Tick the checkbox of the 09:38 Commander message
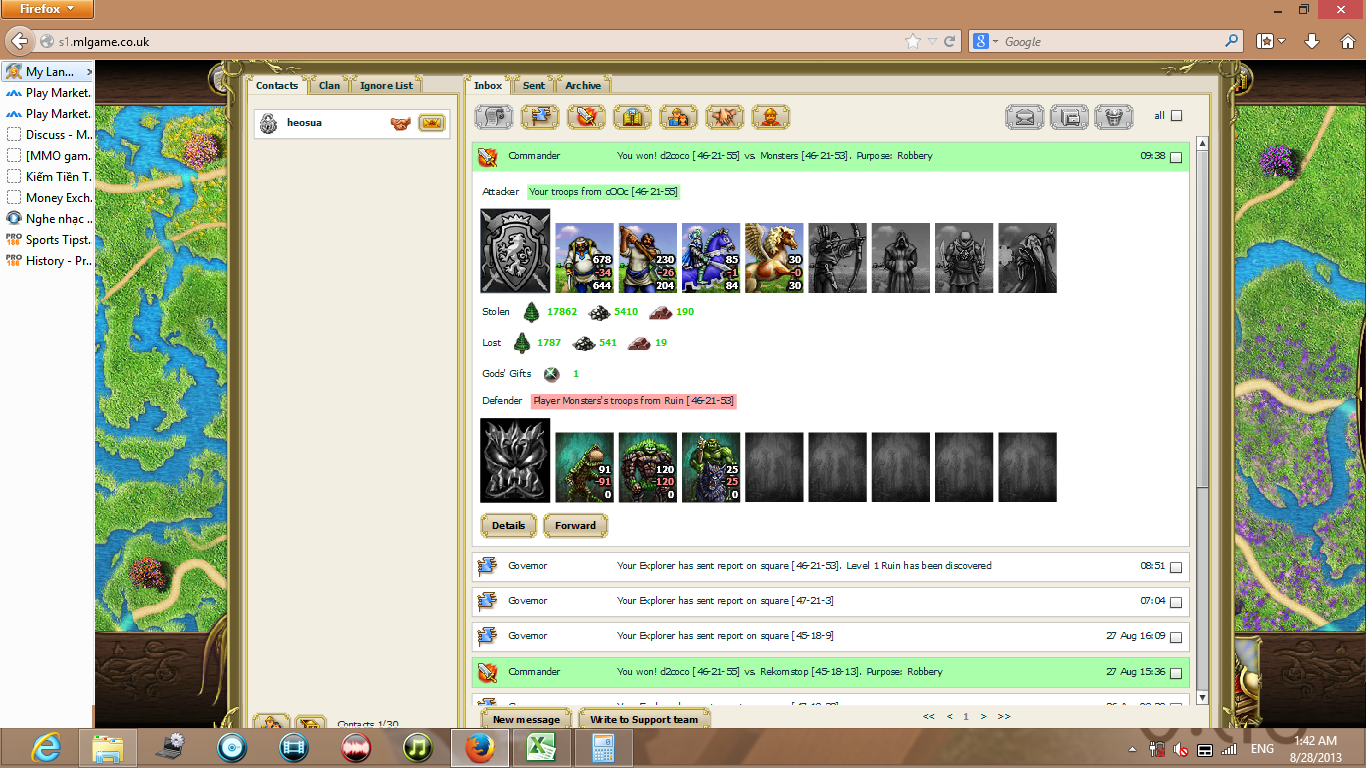1366x768 pixels. click(1176, 157)
